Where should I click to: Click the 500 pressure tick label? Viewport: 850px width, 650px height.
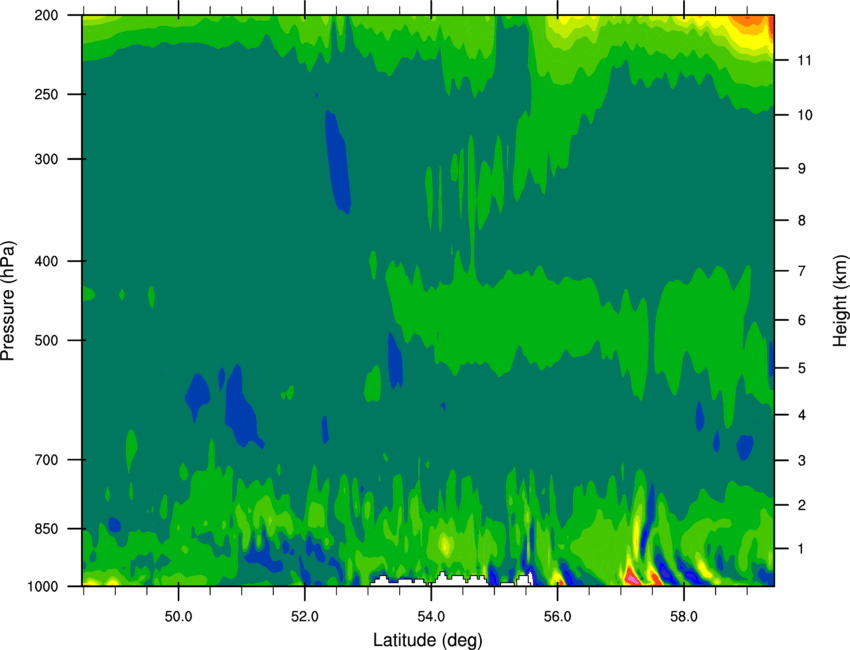(46, 340)
